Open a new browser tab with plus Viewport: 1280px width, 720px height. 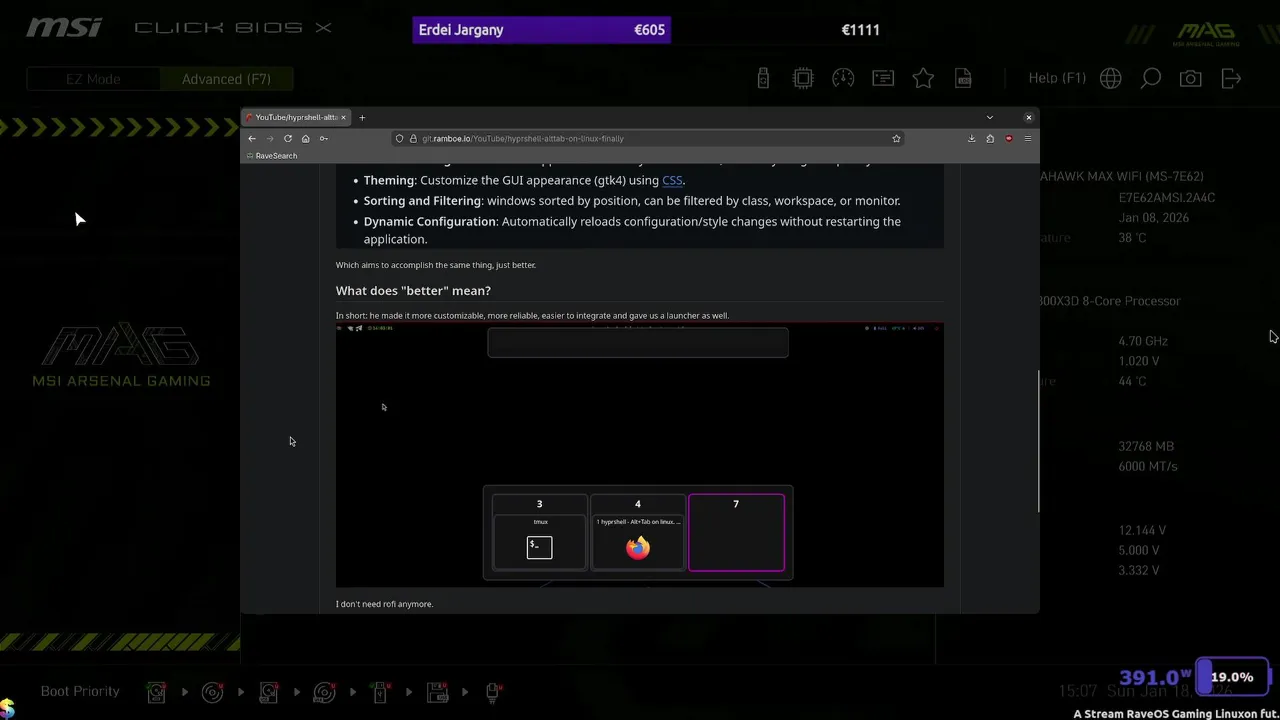[x=362, y=117]
